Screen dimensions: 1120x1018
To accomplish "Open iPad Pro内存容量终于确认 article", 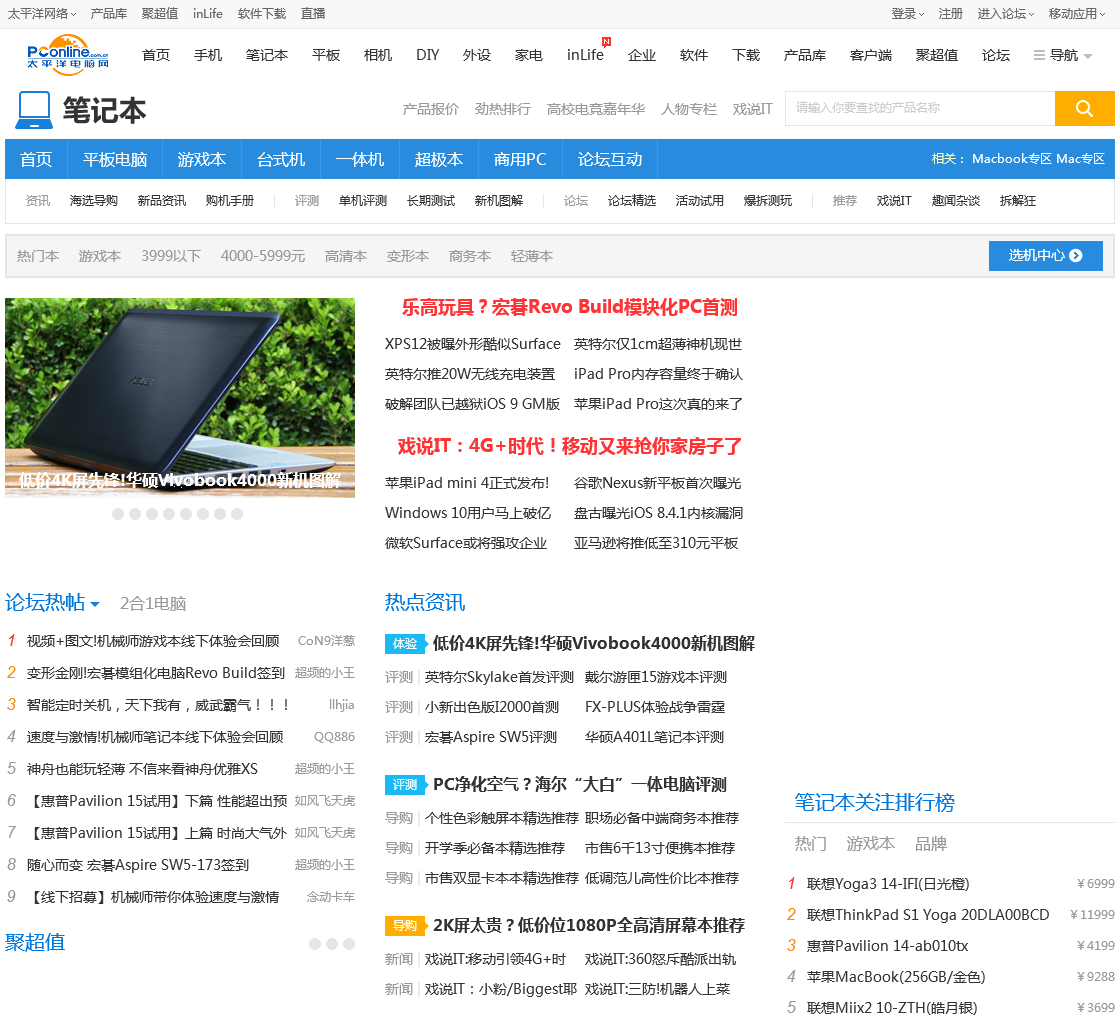I will [x=658, y=374].
